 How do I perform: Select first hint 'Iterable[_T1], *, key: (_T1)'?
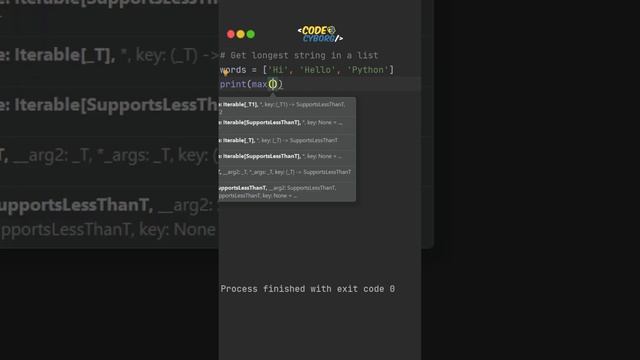287,107
